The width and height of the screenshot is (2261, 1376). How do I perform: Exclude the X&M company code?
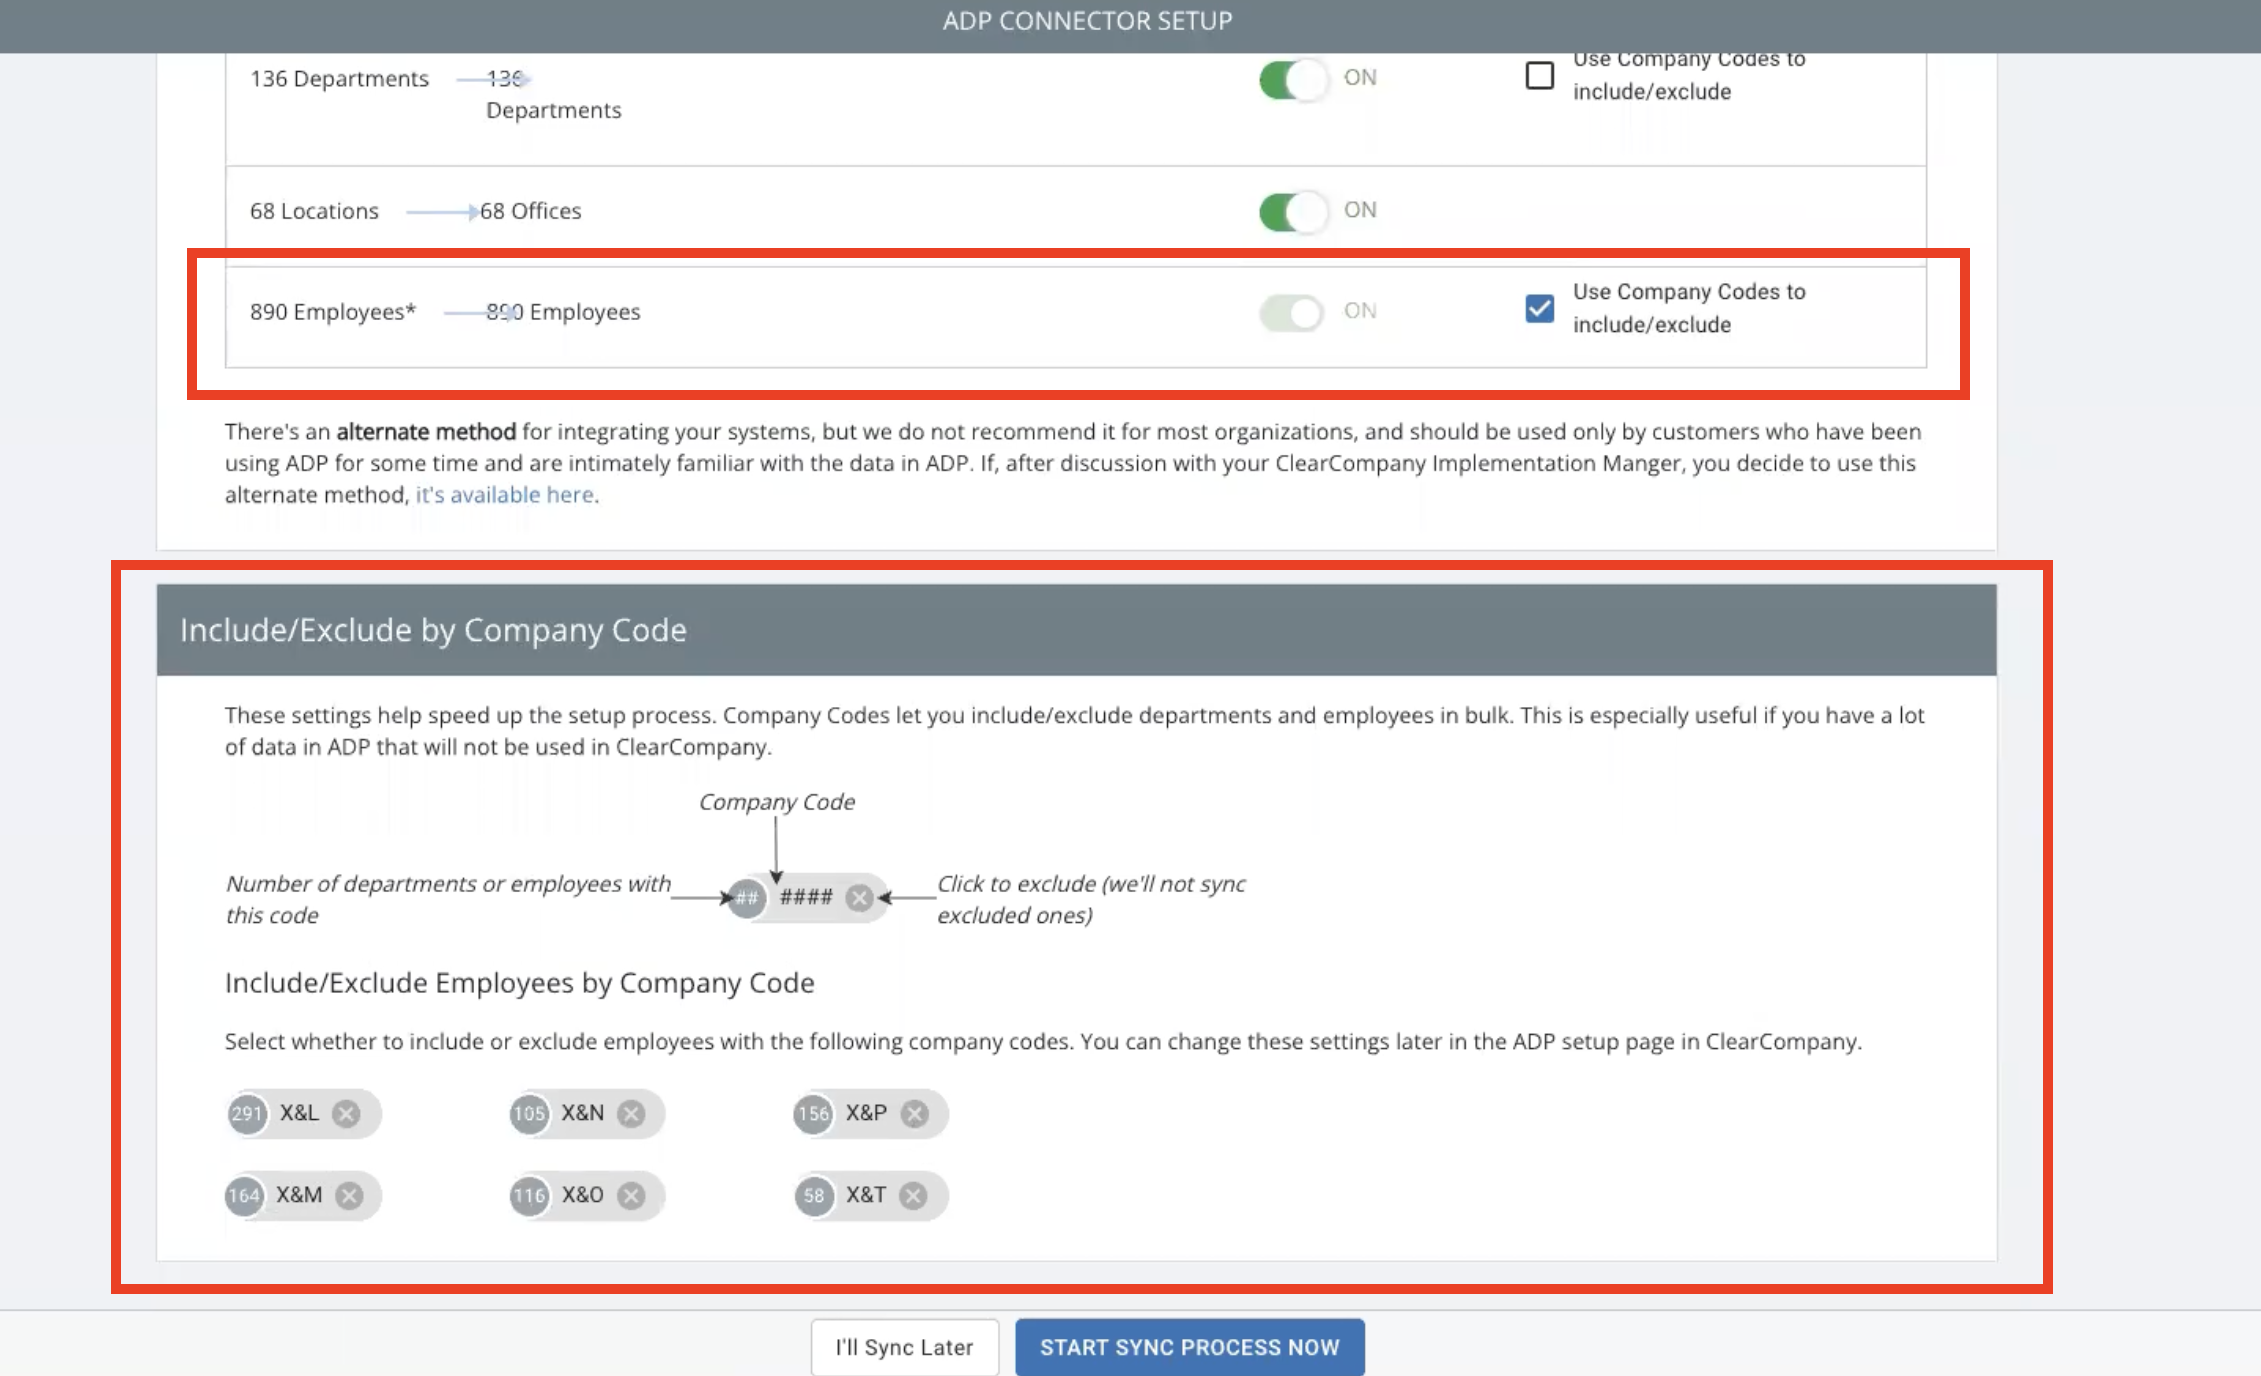tap(349, 1195)
